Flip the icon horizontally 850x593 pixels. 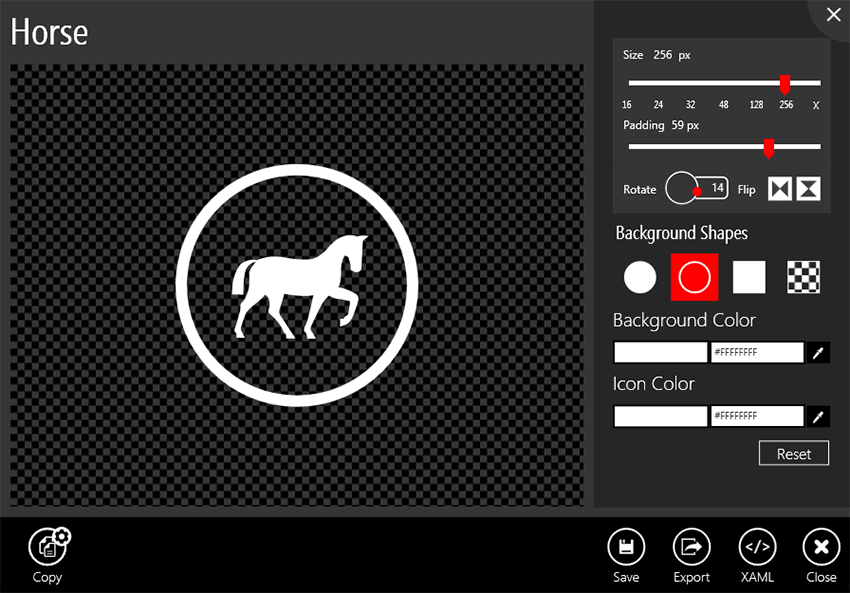779,189
